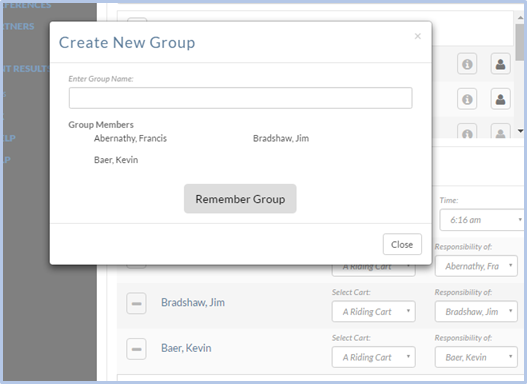Open Baer, Kevin player name link
The height and width of the screenshot is (384, 527).
186,348
